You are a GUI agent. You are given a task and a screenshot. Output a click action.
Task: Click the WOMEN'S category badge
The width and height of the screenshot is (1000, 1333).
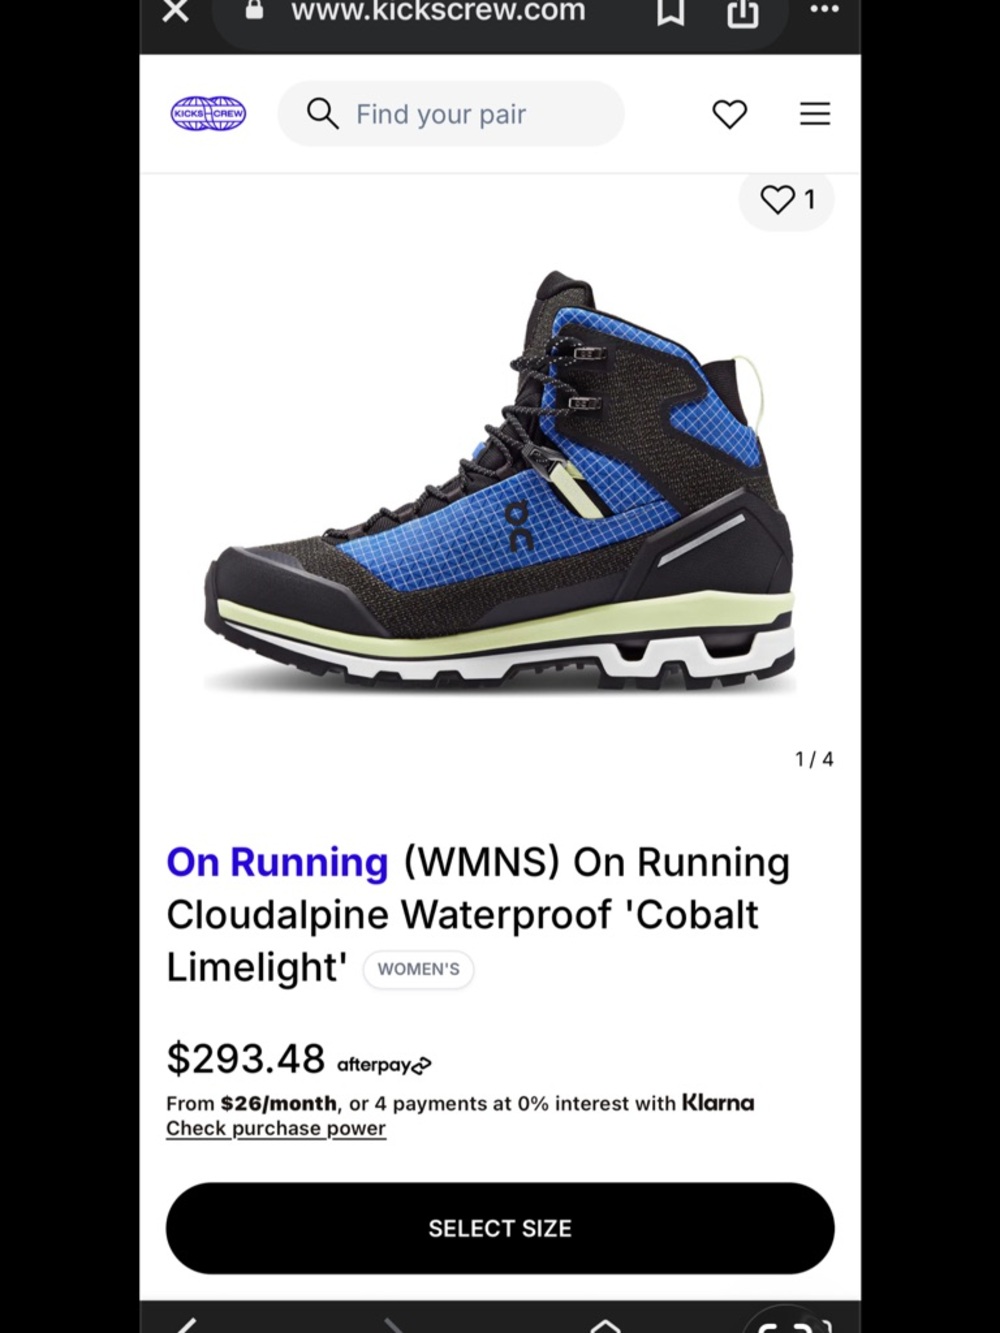click(x=418, y=968)
